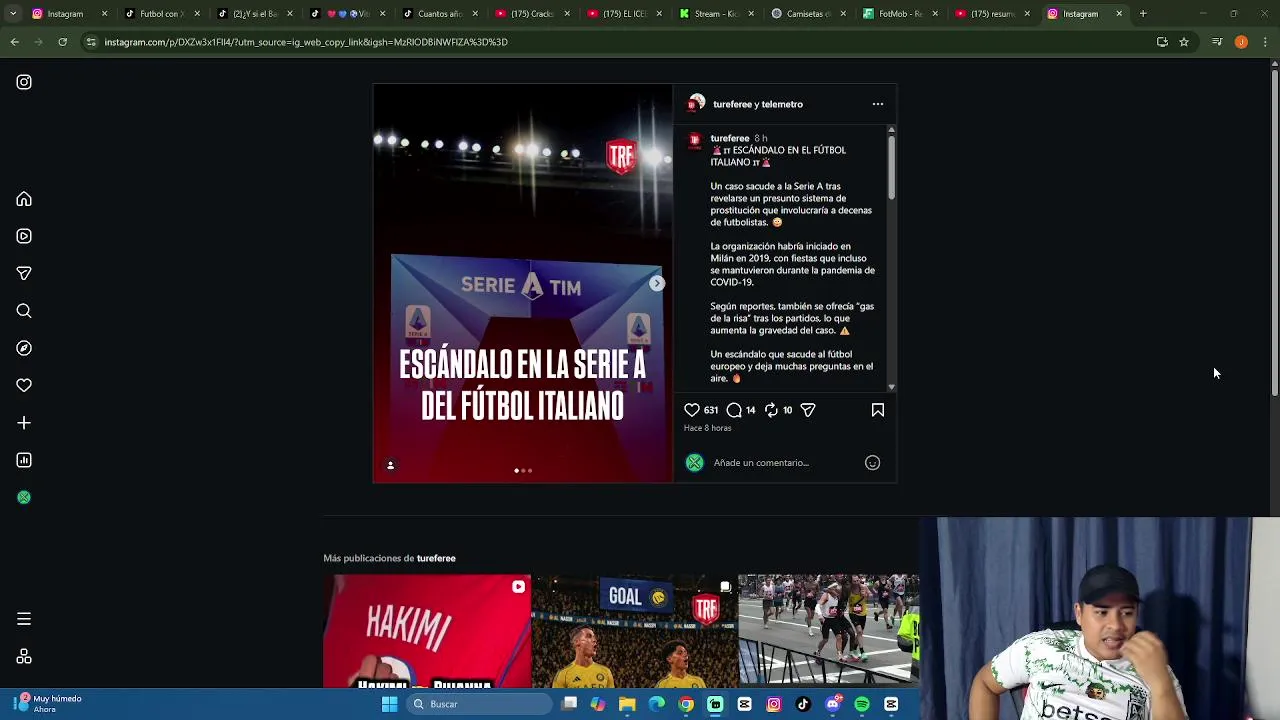This screenshot has height=720, width=1280.
Task: Click the caption author name tureferee
Action: 730,138
